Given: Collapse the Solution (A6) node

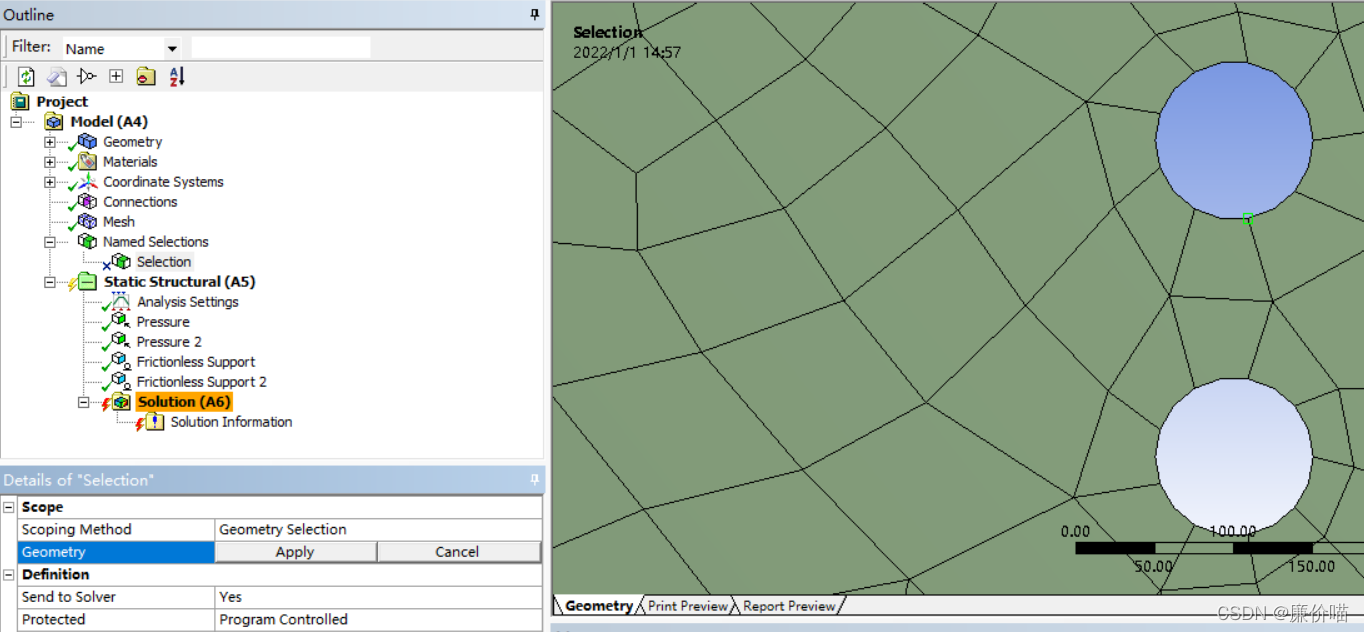Looking at the screenshot, I should click(x=84, y=402).
